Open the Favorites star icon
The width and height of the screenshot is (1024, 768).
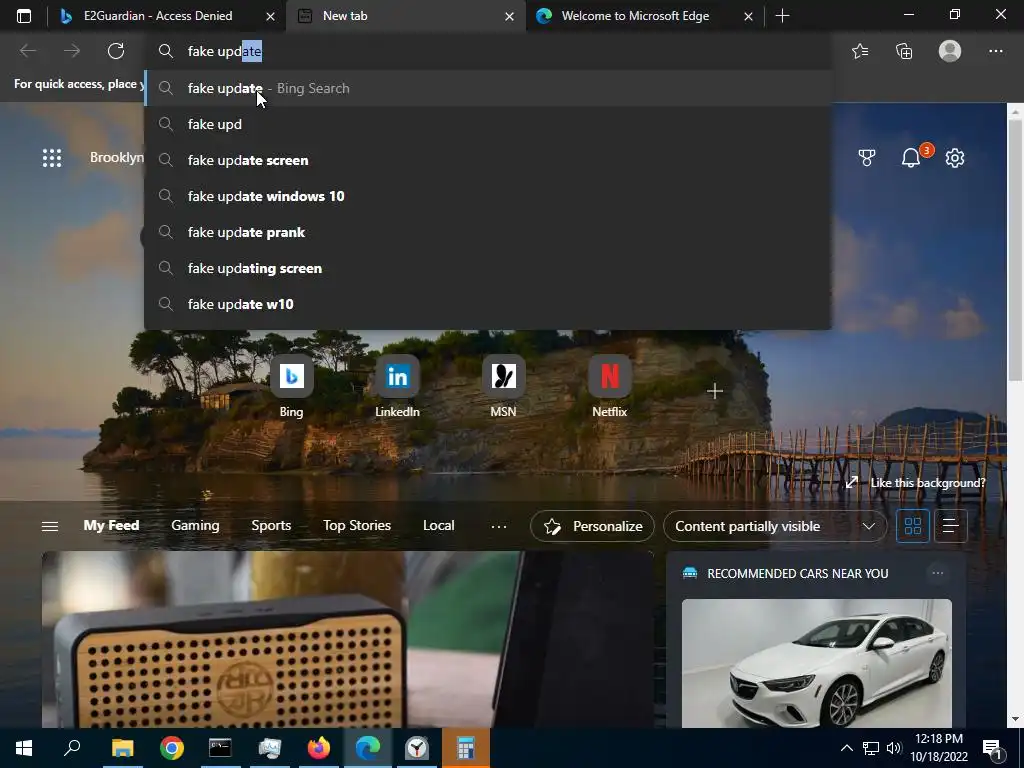[x=860, y=51]
